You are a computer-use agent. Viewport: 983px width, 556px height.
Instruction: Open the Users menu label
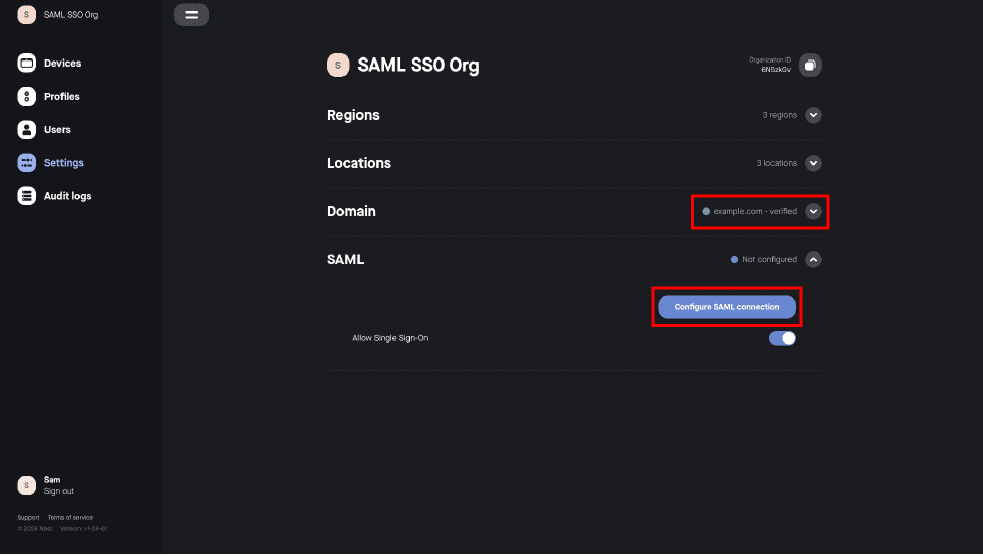[57, 130]
